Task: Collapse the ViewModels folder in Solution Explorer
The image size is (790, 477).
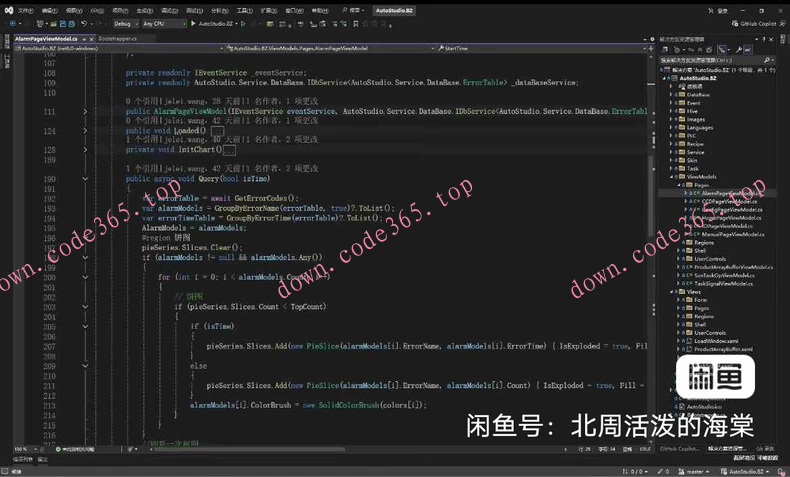Action: pos(672,177)
